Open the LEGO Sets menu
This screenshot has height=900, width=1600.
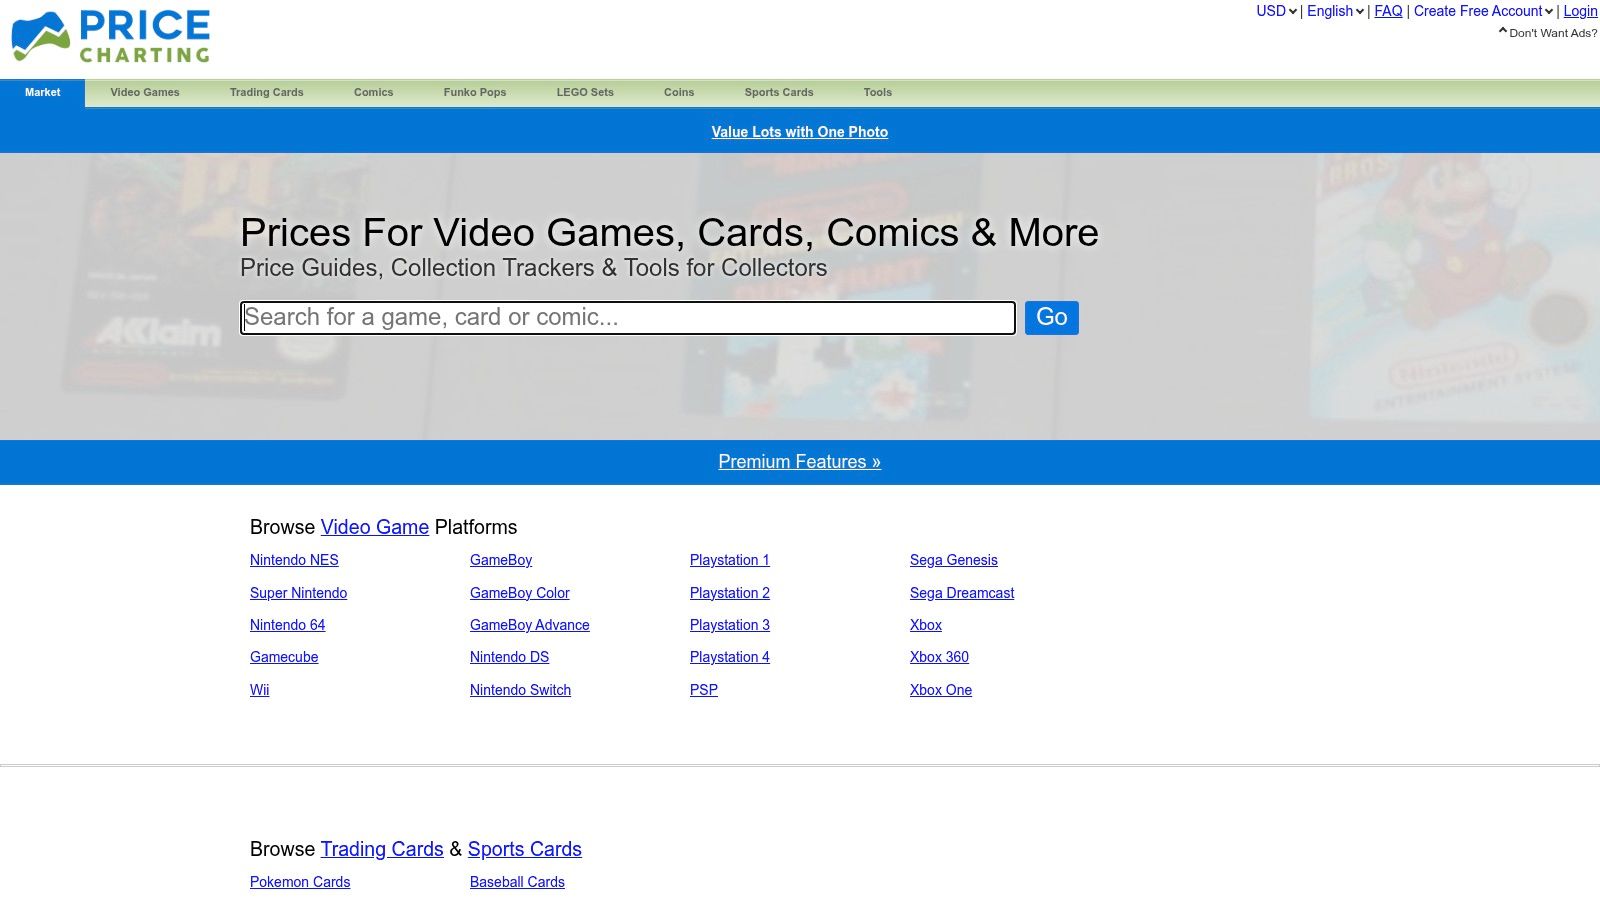tap(585, 92)
